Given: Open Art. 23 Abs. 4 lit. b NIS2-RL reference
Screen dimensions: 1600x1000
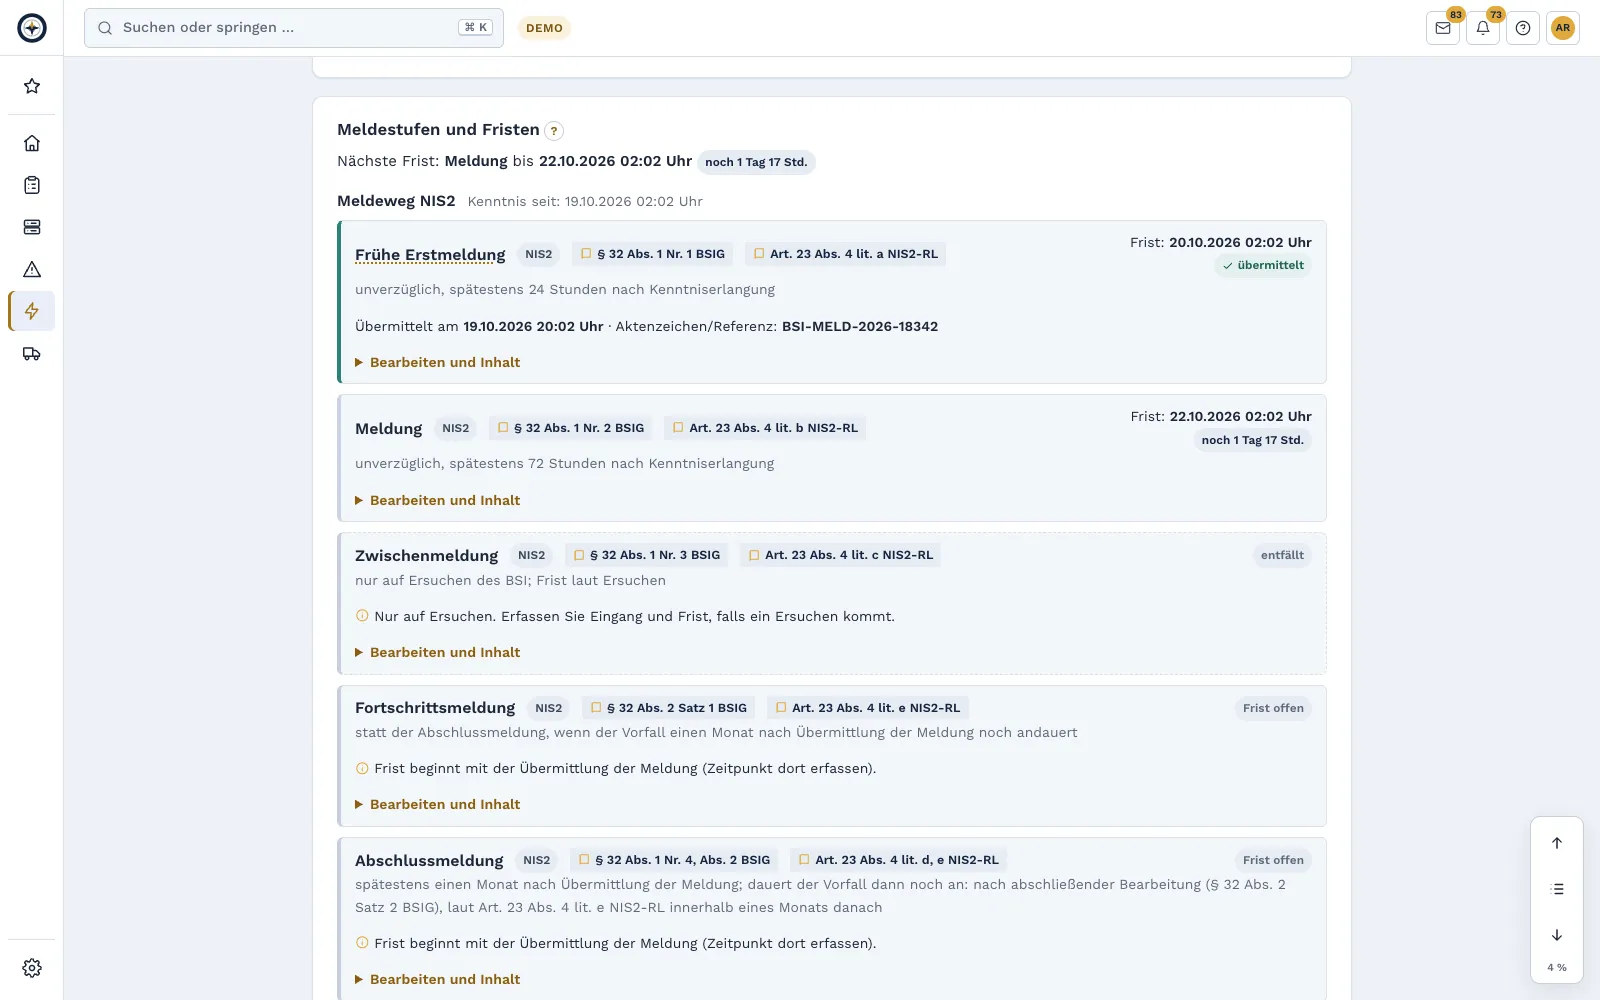Looking at the screenshot, I should 765,428.
